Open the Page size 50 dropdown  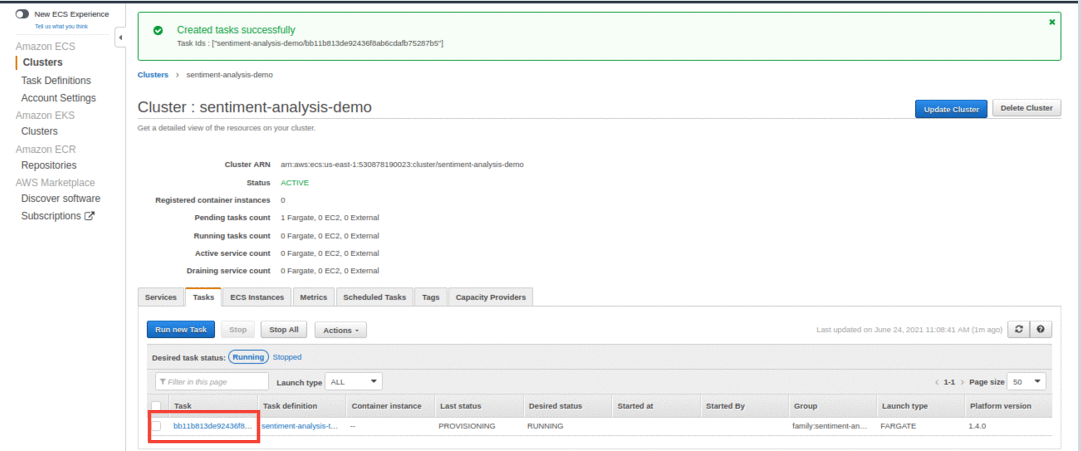(1027, 381)
